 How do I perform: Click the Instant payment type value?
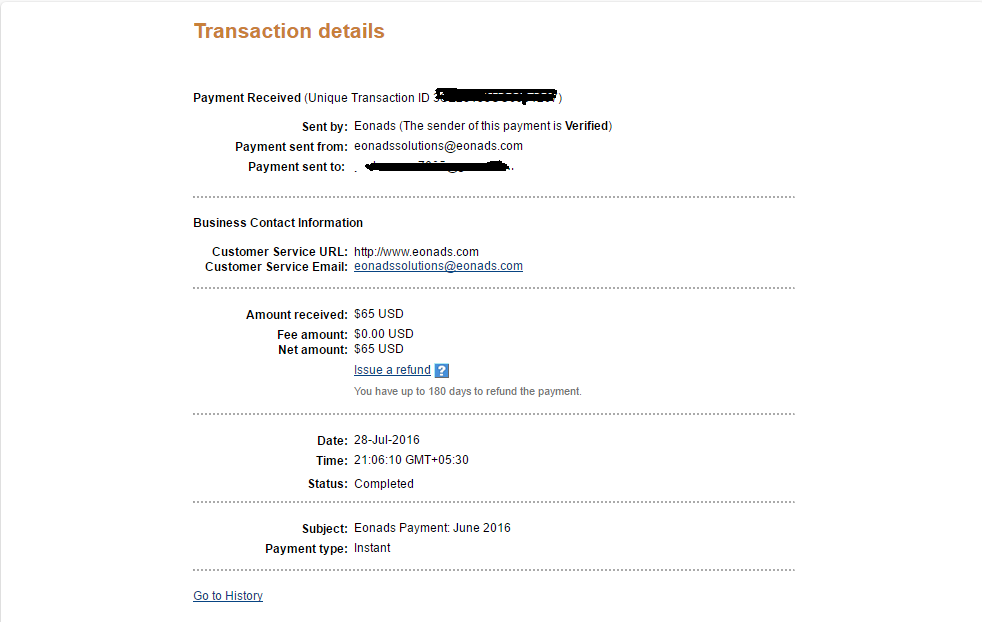(372, 548)
